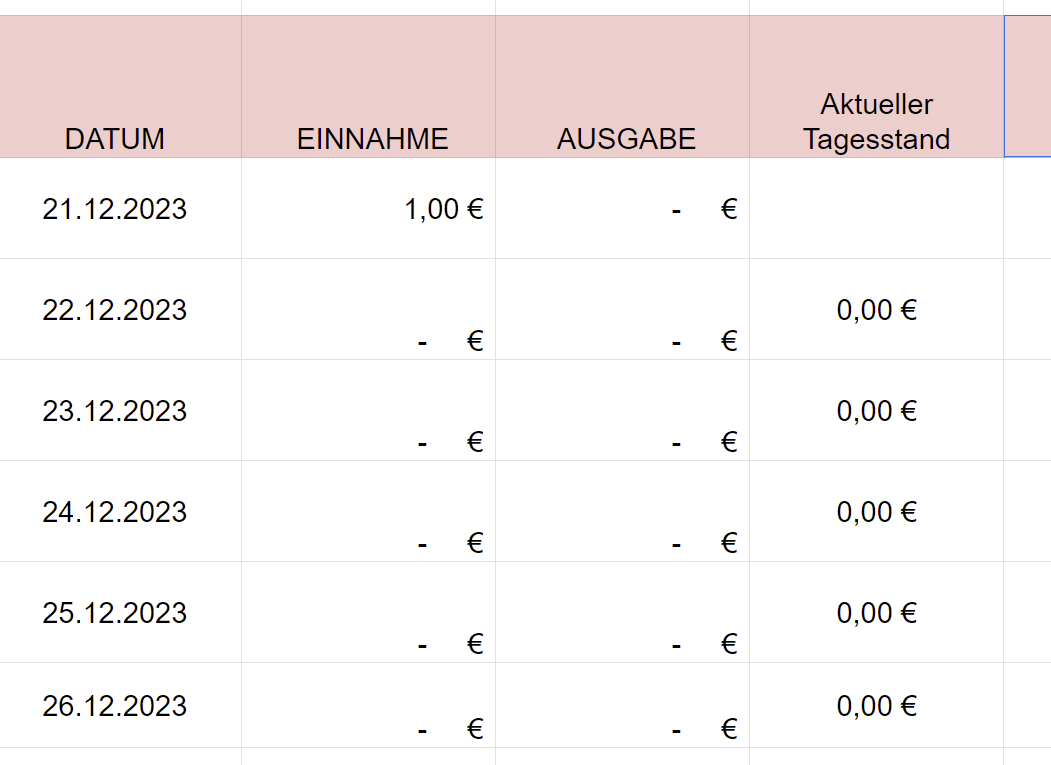The image size is (1051, 765).
Task: Select the empty Tagesstand cell for 21.12.2023
Action: (877, 209)
